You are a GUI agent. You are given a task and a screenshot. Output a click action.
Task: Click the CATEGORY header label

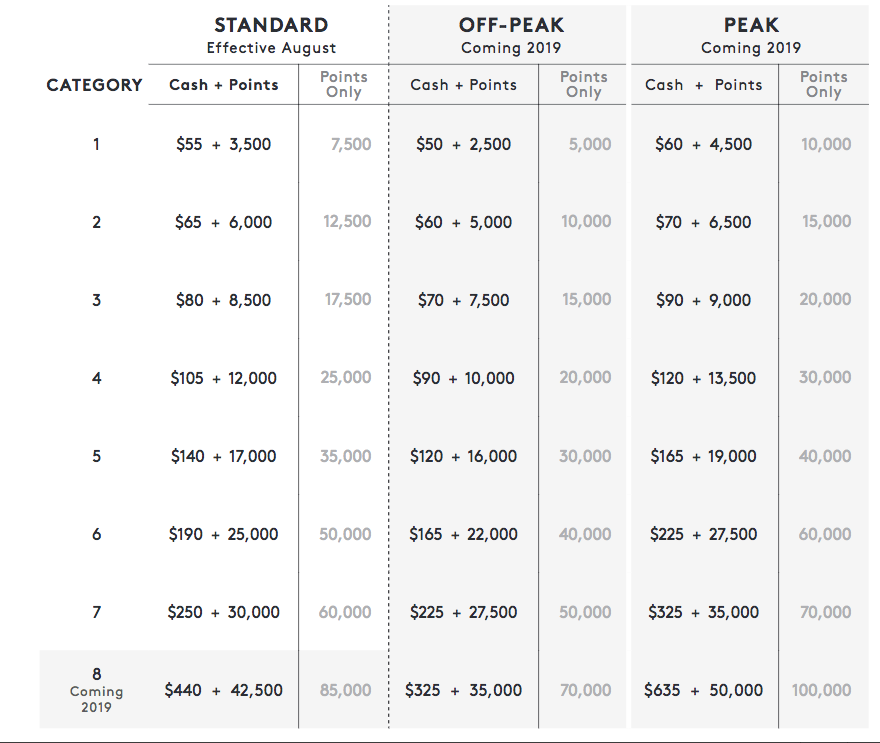tap(94, 85)
